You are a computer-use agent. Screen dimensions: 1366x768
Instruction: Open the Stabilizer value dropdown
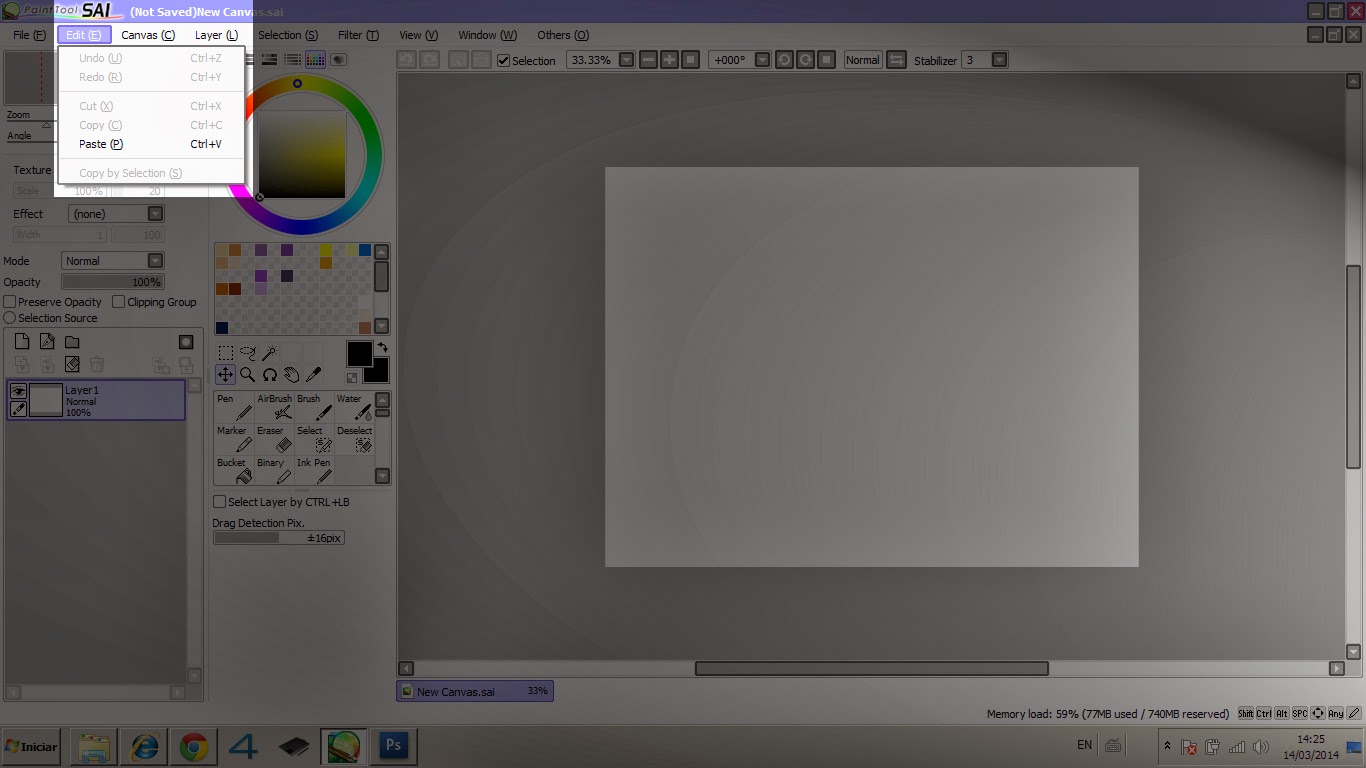point(999,60)
